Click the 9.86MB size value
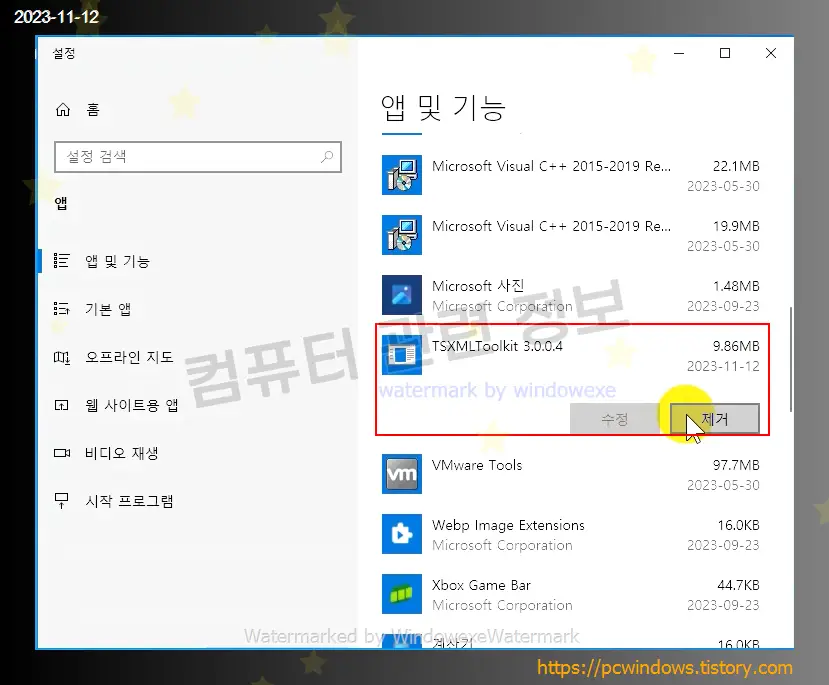Image resolution: width=829 pixels, height=685 pixels. (736, 346)
